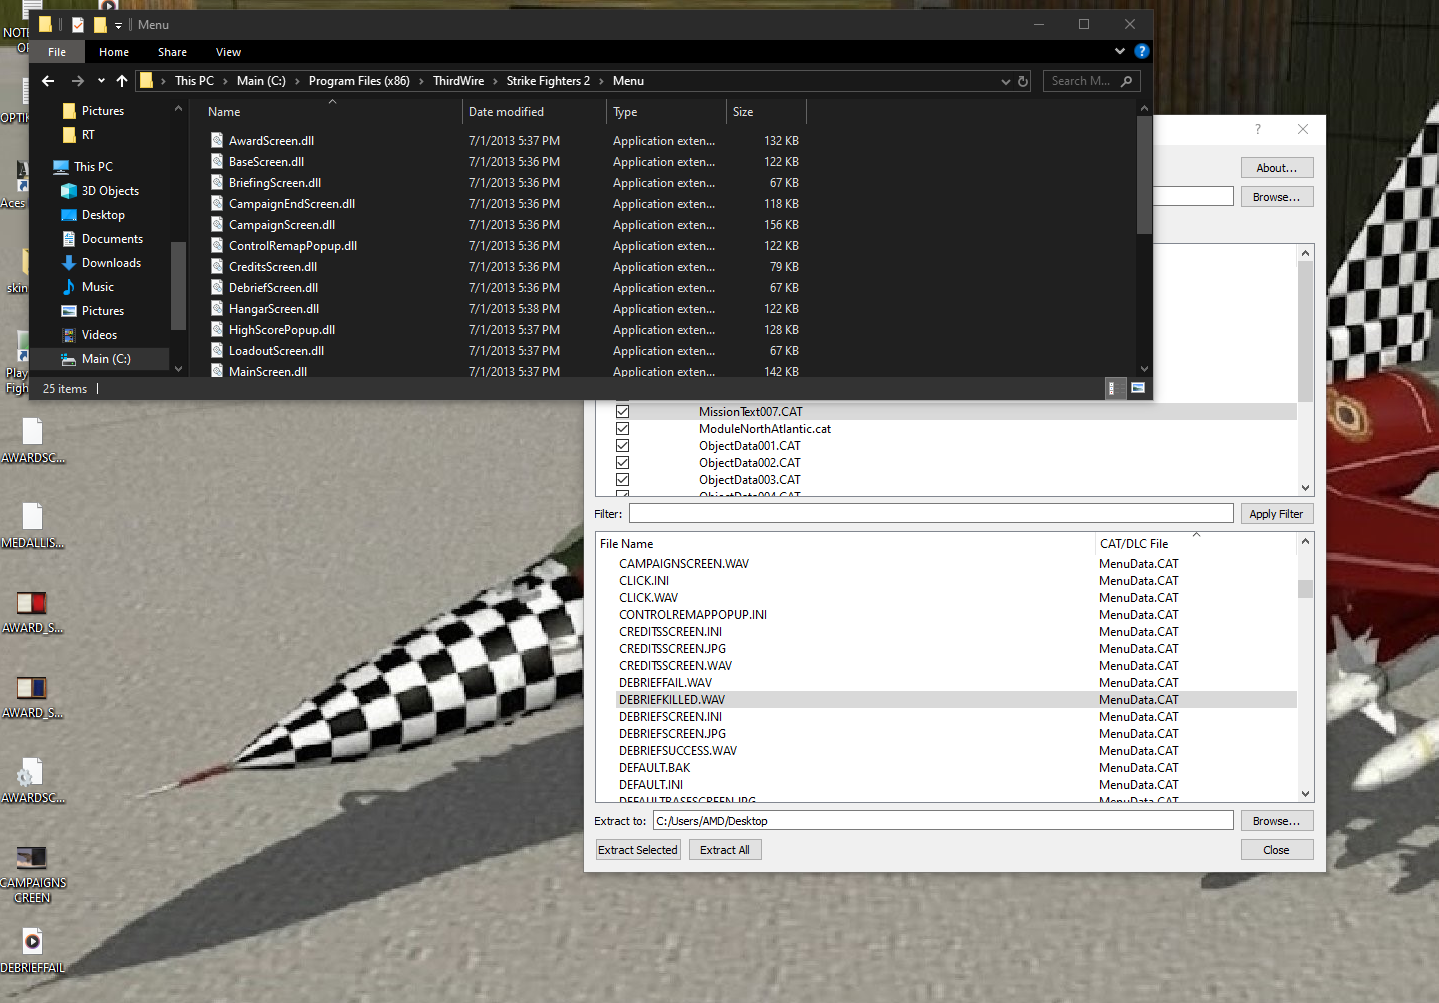Open the address bar history dropdown
The height and width of the screenshot is (1003, 1439).
click(1005, 82)
